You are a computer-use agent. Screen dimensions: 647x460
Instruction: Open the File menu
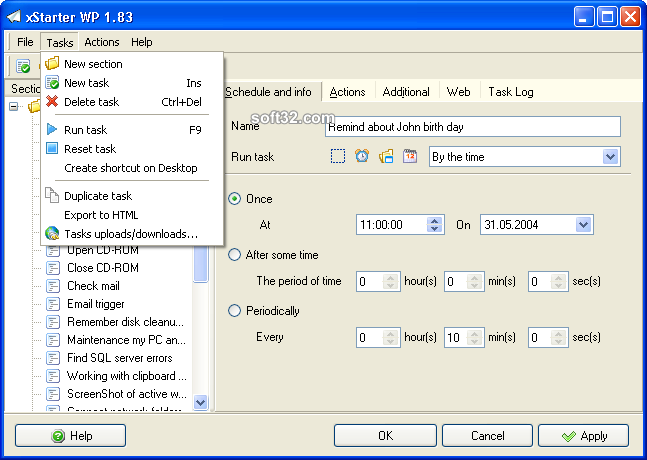(x=25, y=42)
